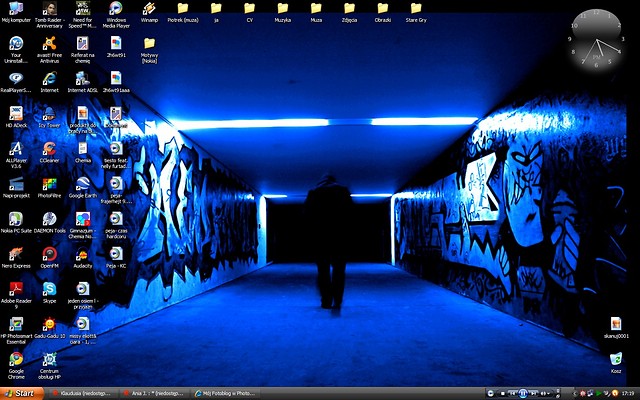Open avast! Free Antivirus icon
640x400 pixels.
pos(49,50)
